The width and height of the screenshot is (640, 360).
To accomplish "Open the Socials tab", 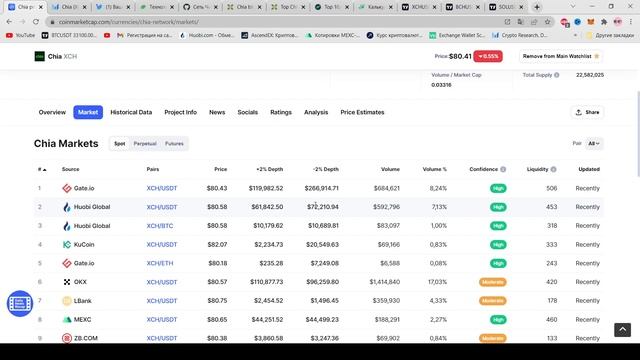I will point(248,112).
